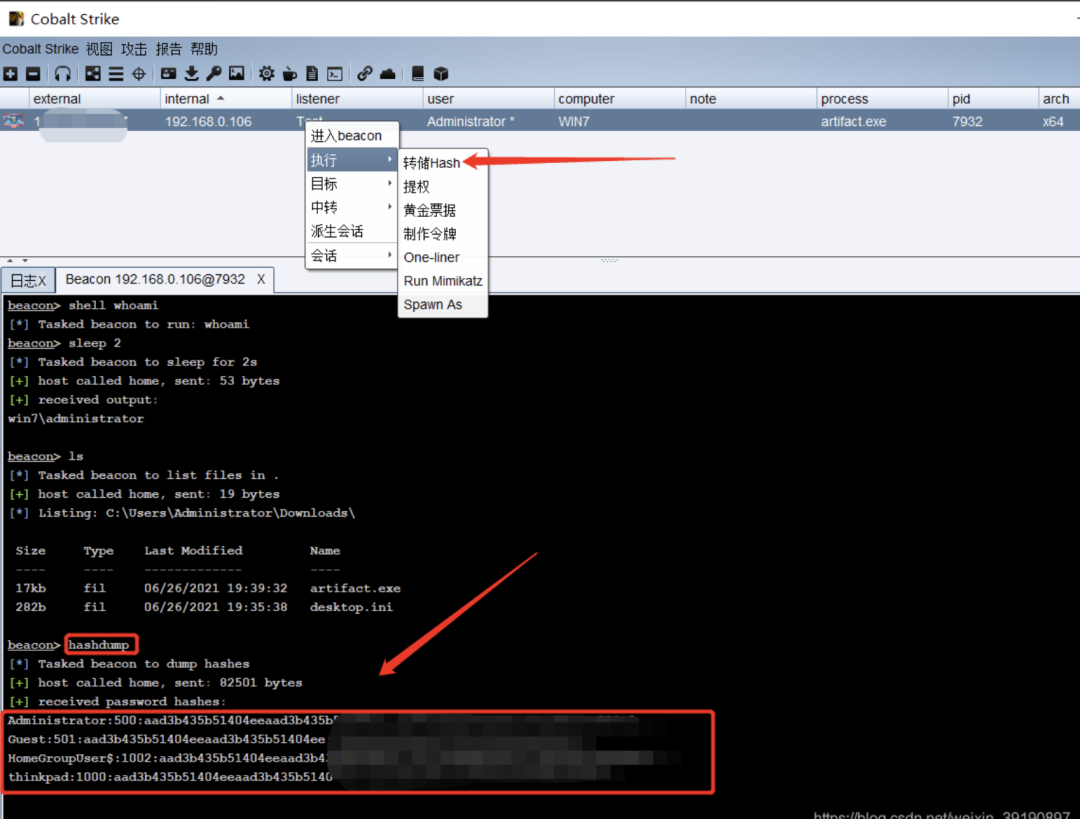The width and height of the screenshot is (1080, 819).
Task: Select Run Mimikatz in the submenu
Action: [x=443, y=281]
